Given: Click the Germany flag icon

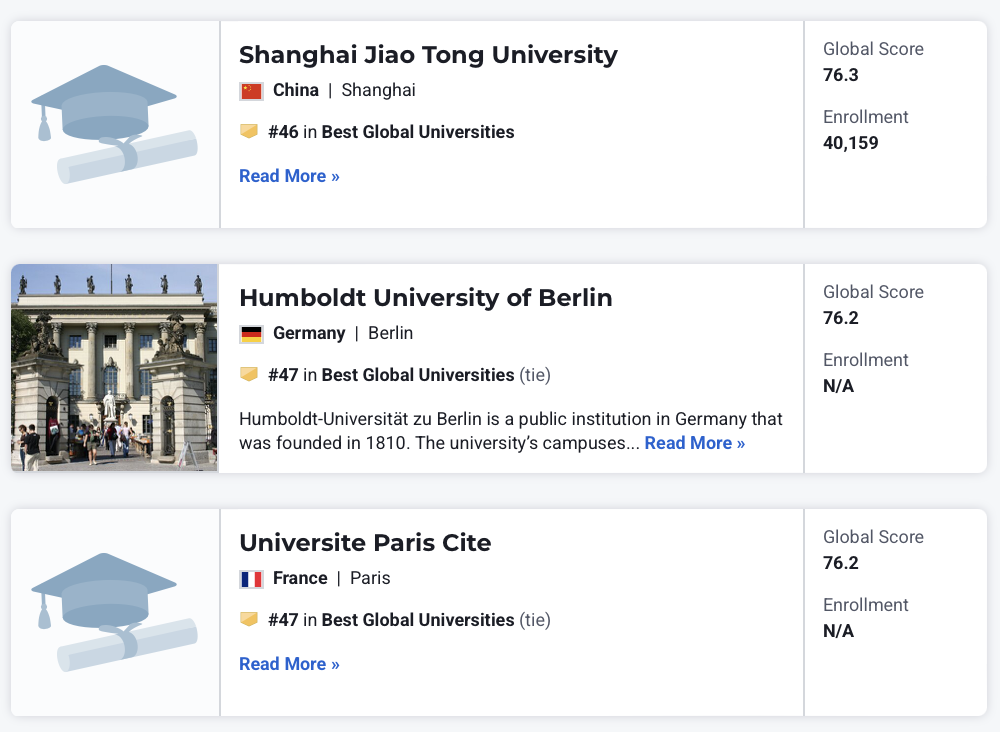Looking at the screenshot, I should click(251, 334).
